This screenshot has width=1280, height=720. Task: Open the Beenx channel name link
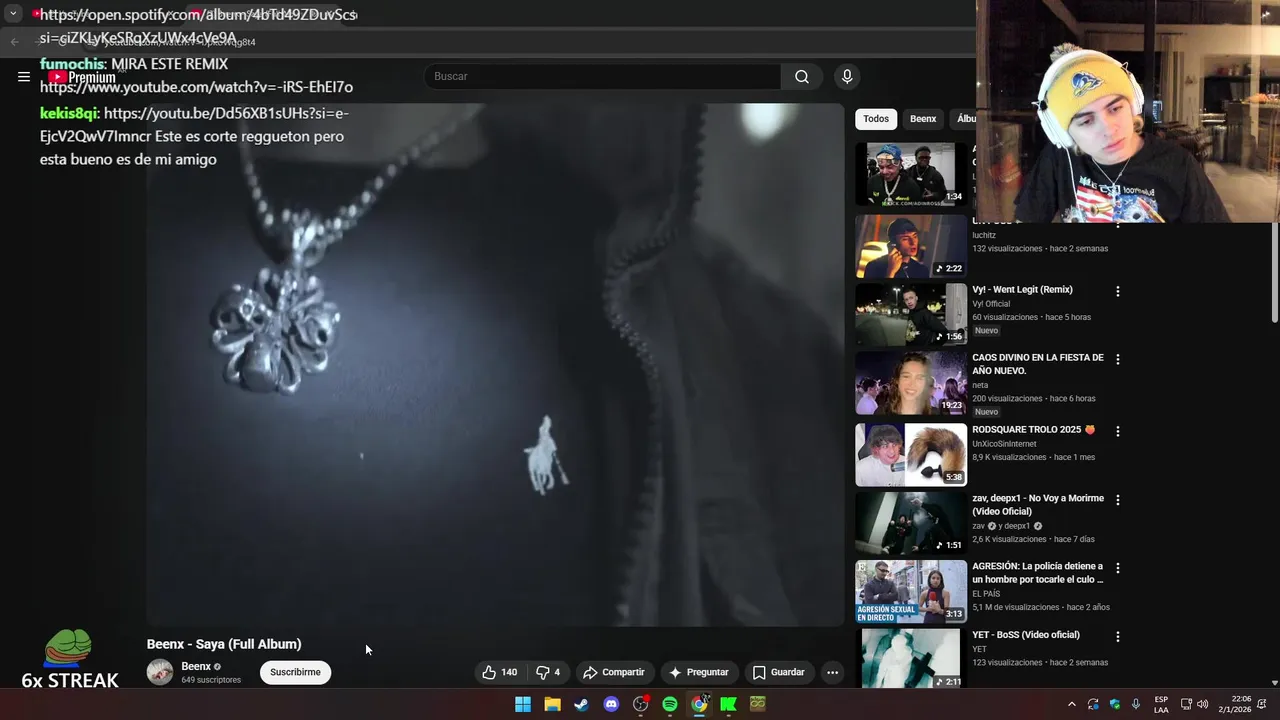(196, 667)
